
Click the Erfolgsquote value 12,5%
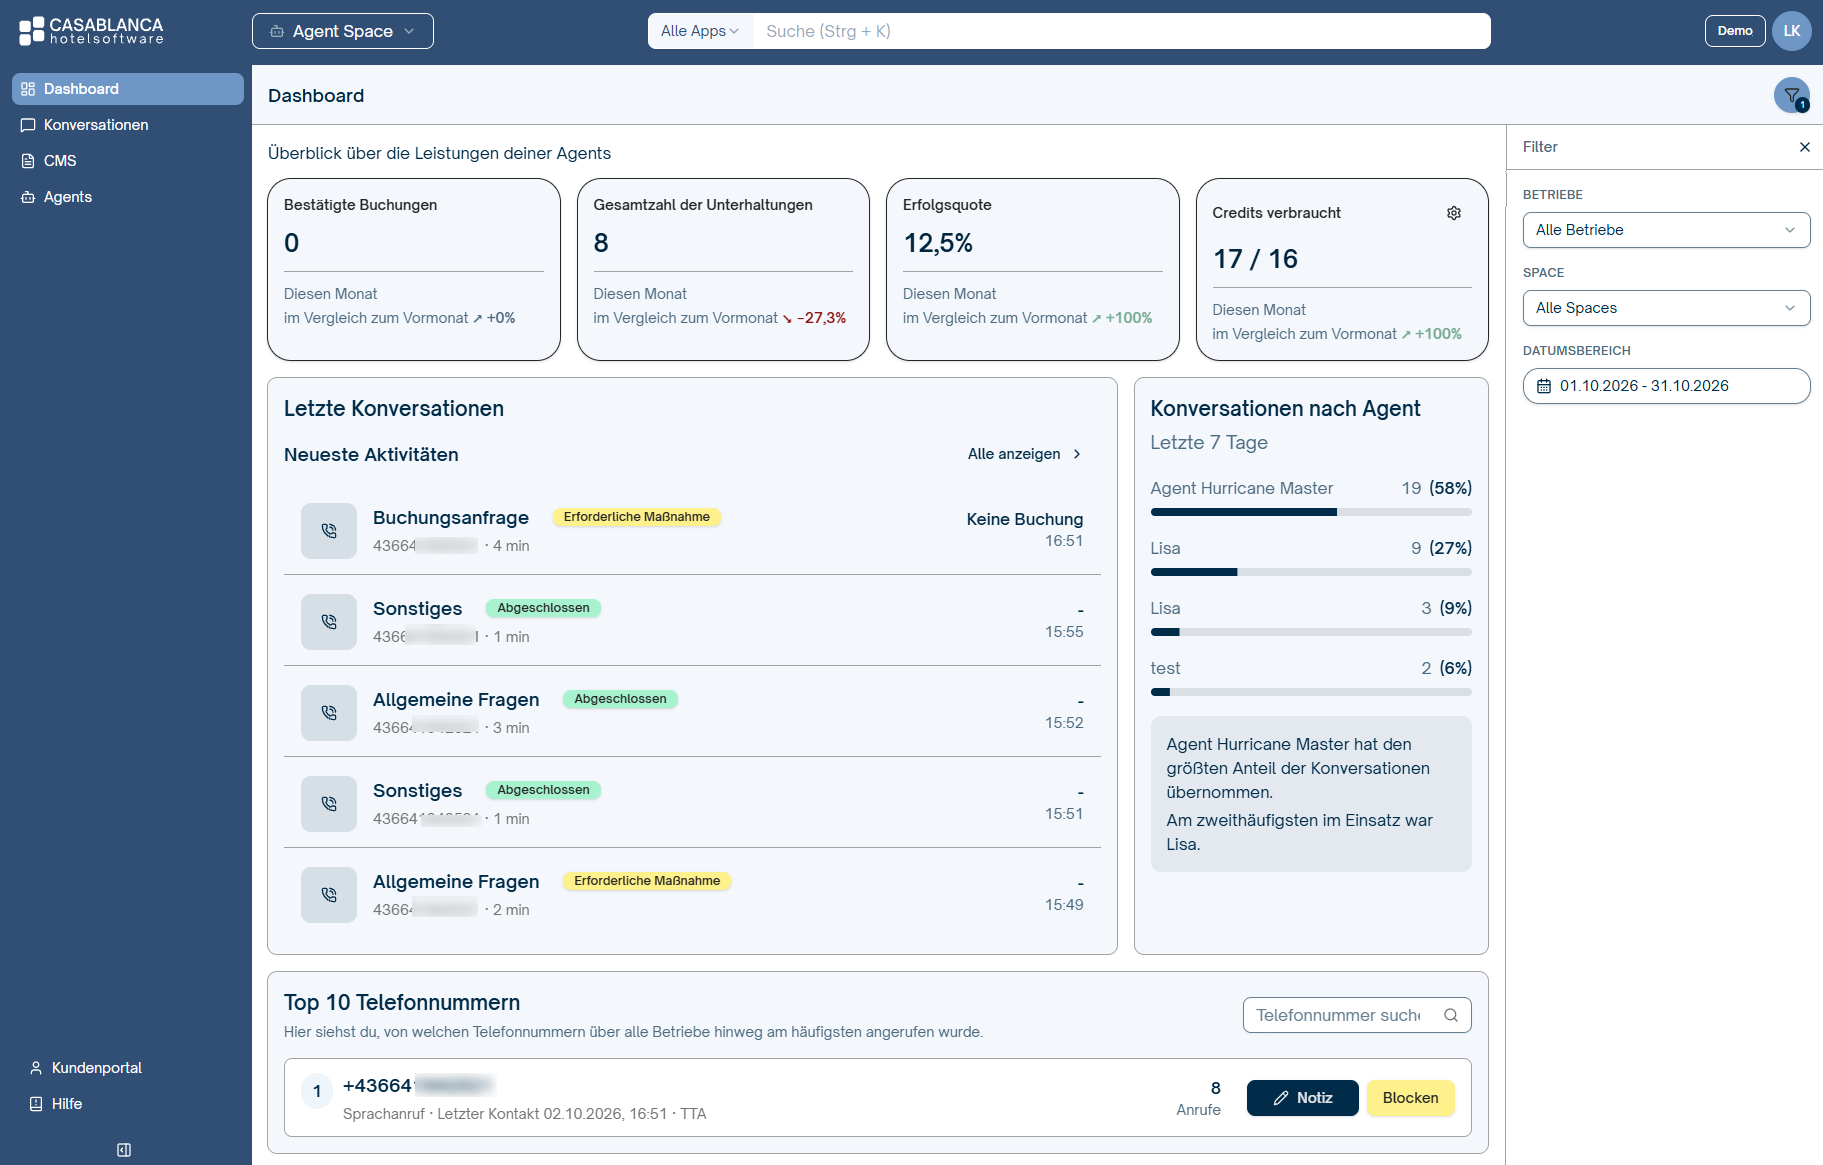(x=938, y=243)
